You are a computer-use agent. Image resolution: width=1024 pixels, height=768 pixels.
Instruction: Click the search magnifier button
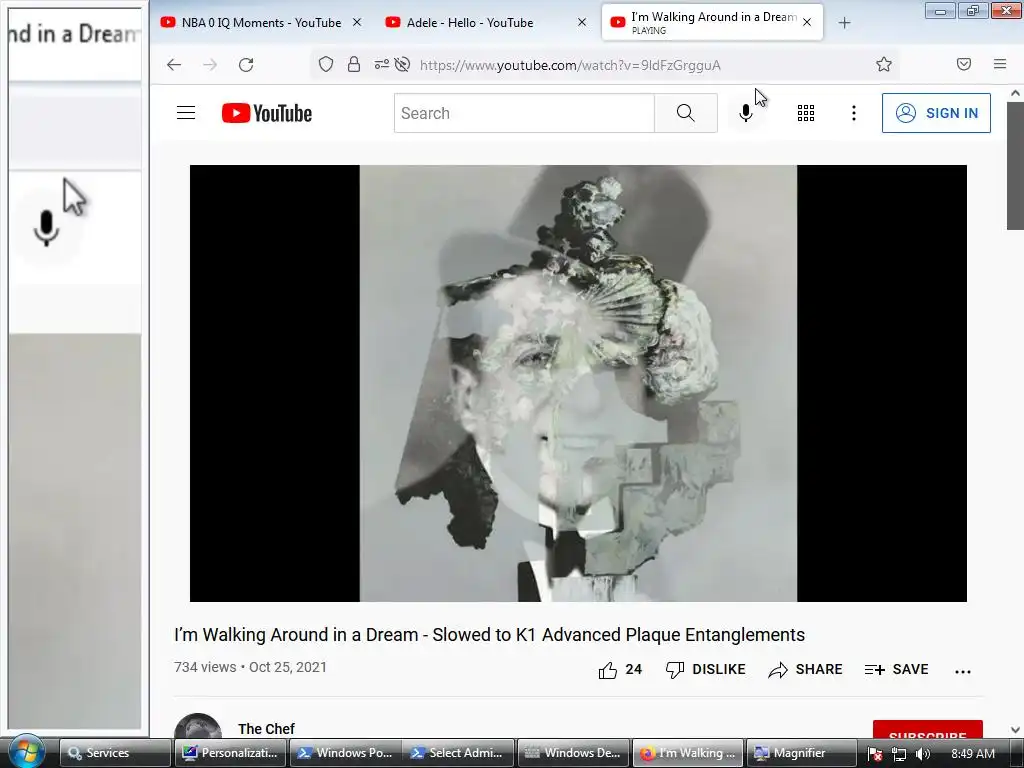686,113
